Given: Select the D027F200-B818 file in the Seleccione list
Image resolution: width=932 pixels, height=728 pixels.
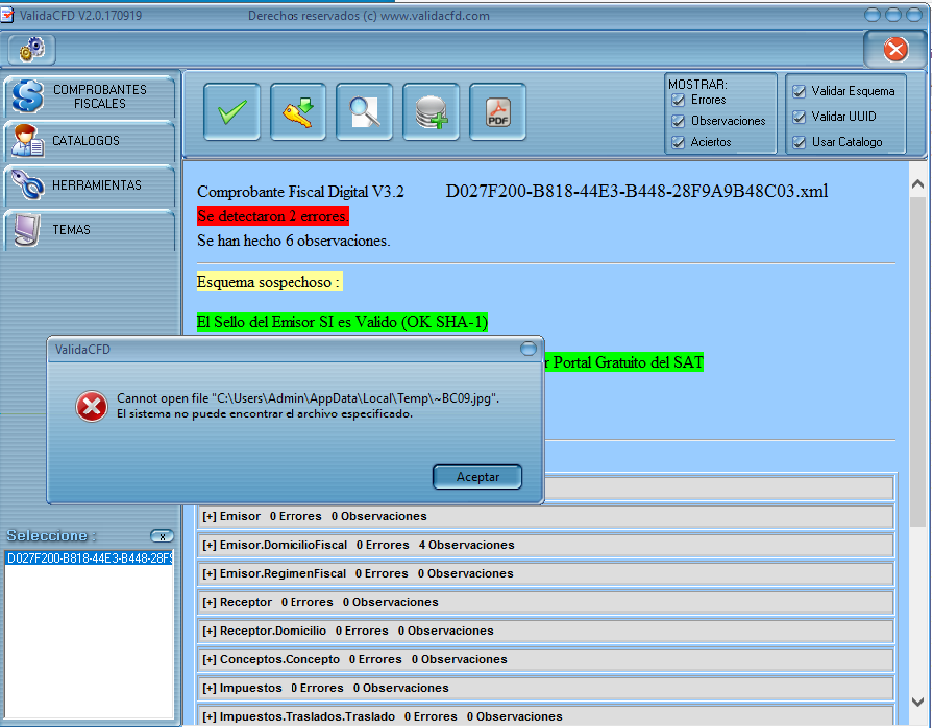Looking at the screenshot, I should (89, 559).
